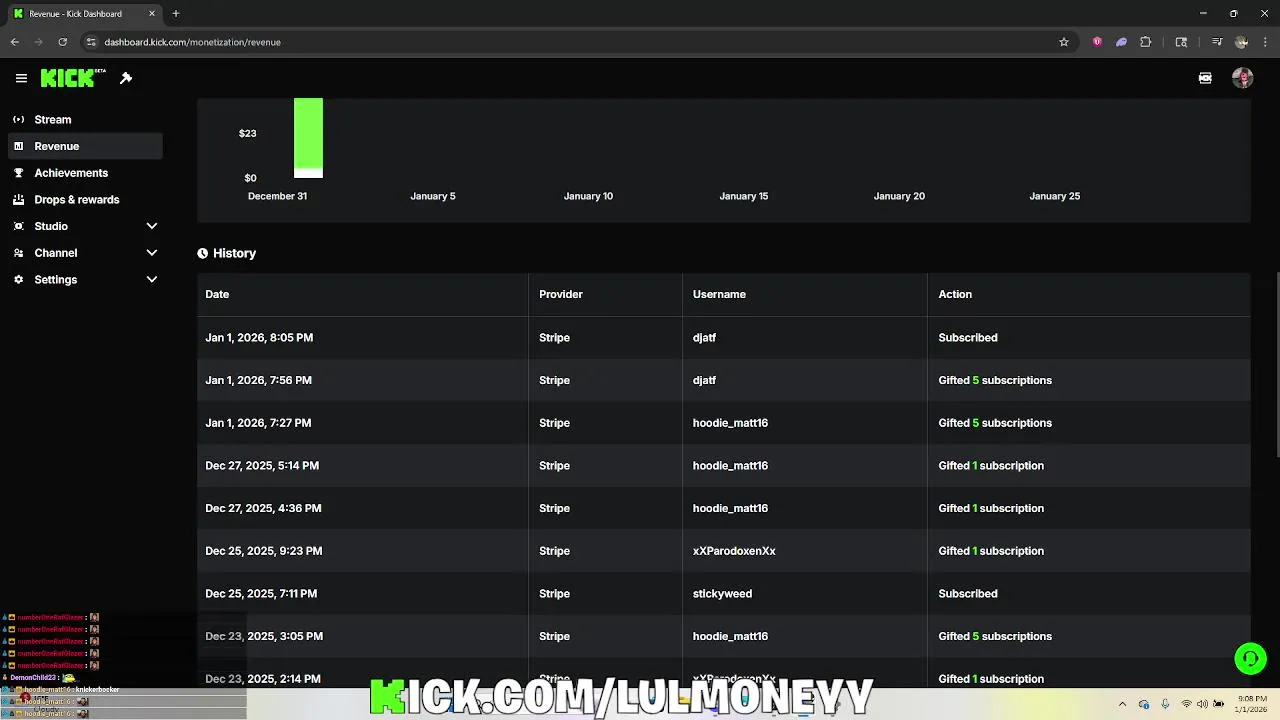Screen dimensions: 1280x720
Task: Expand the Studio menu chevron
Action: point(152,226)
